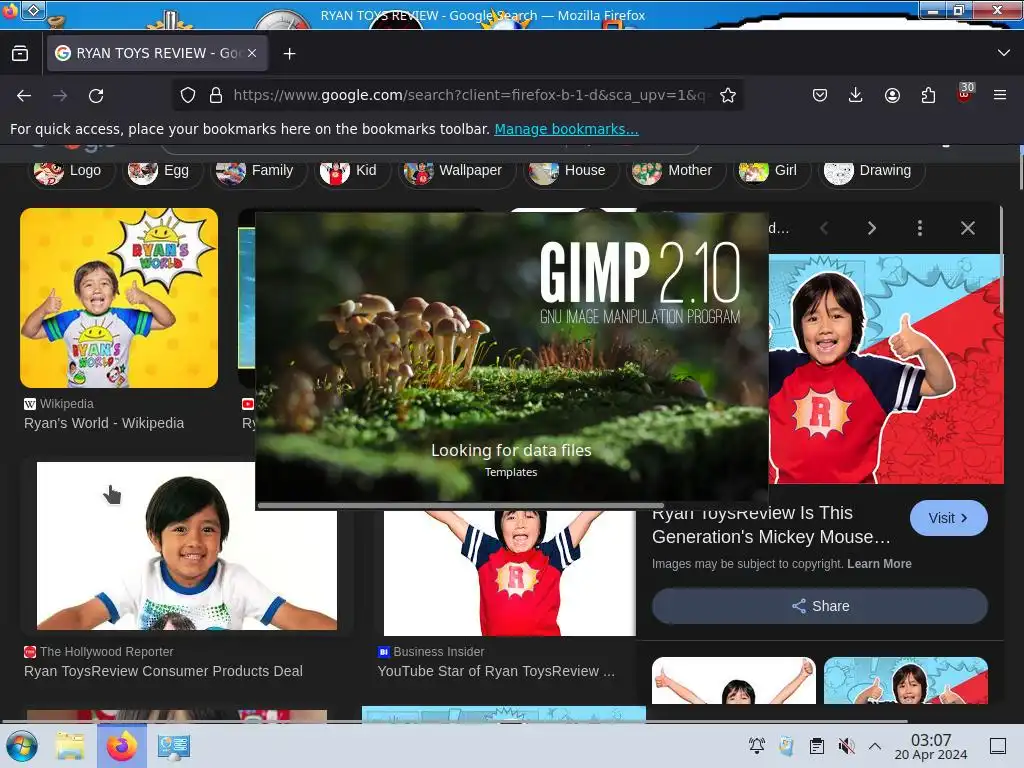Open the clipboard manager tray icon
1024x768 pixels.
816,746
